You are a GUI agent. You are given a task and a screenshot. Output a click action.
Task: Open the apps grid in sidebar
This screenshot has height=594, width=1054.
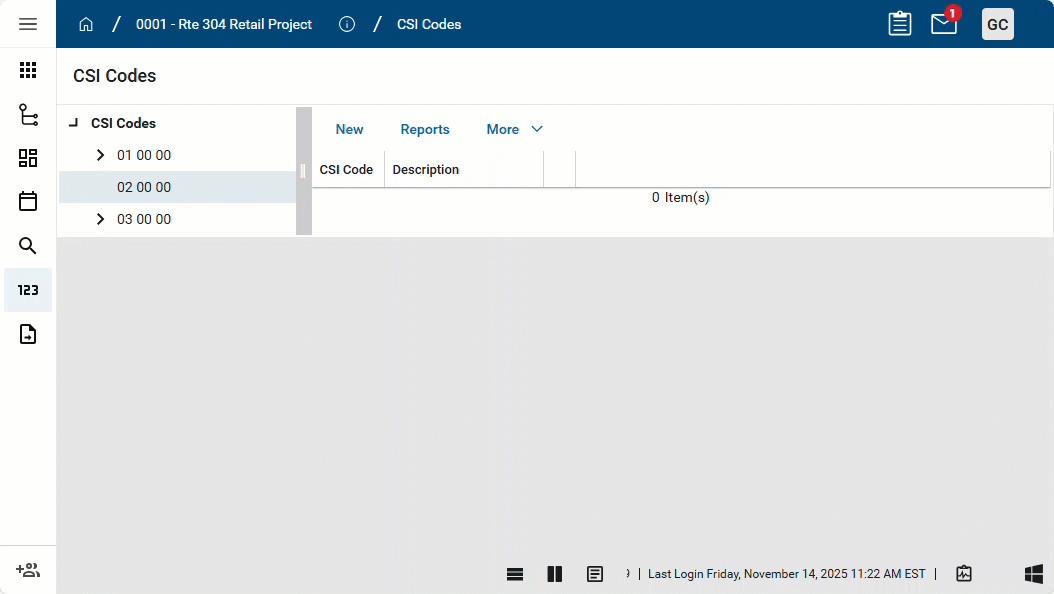coord(28,70)
